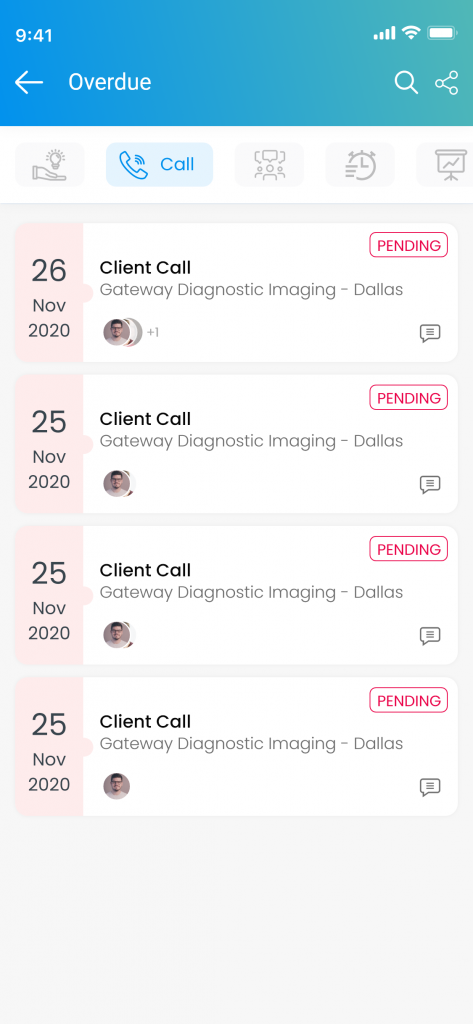The image size is (473, 1024).
Task: Select the lightbulb-in-hand idea filter
Action: pos(50,165)
